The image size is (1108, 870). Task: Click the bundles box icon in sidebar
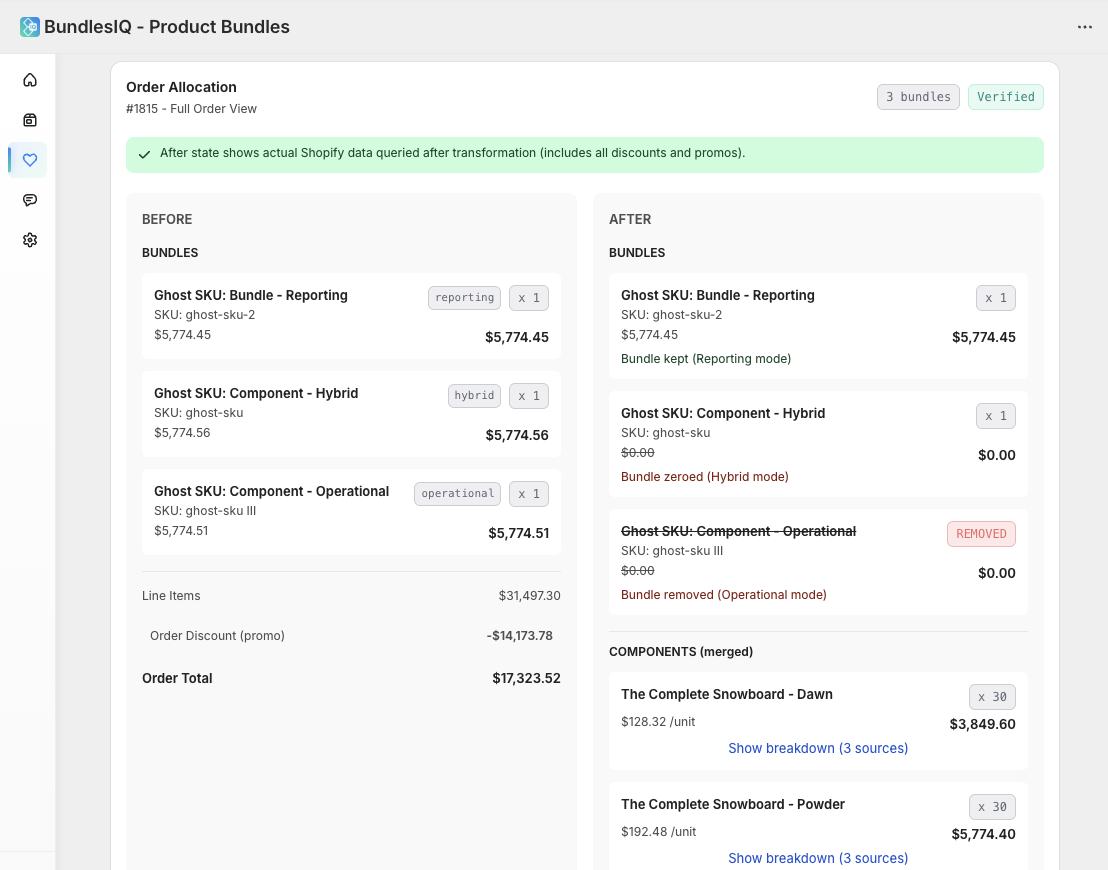[x=30, y=120]
